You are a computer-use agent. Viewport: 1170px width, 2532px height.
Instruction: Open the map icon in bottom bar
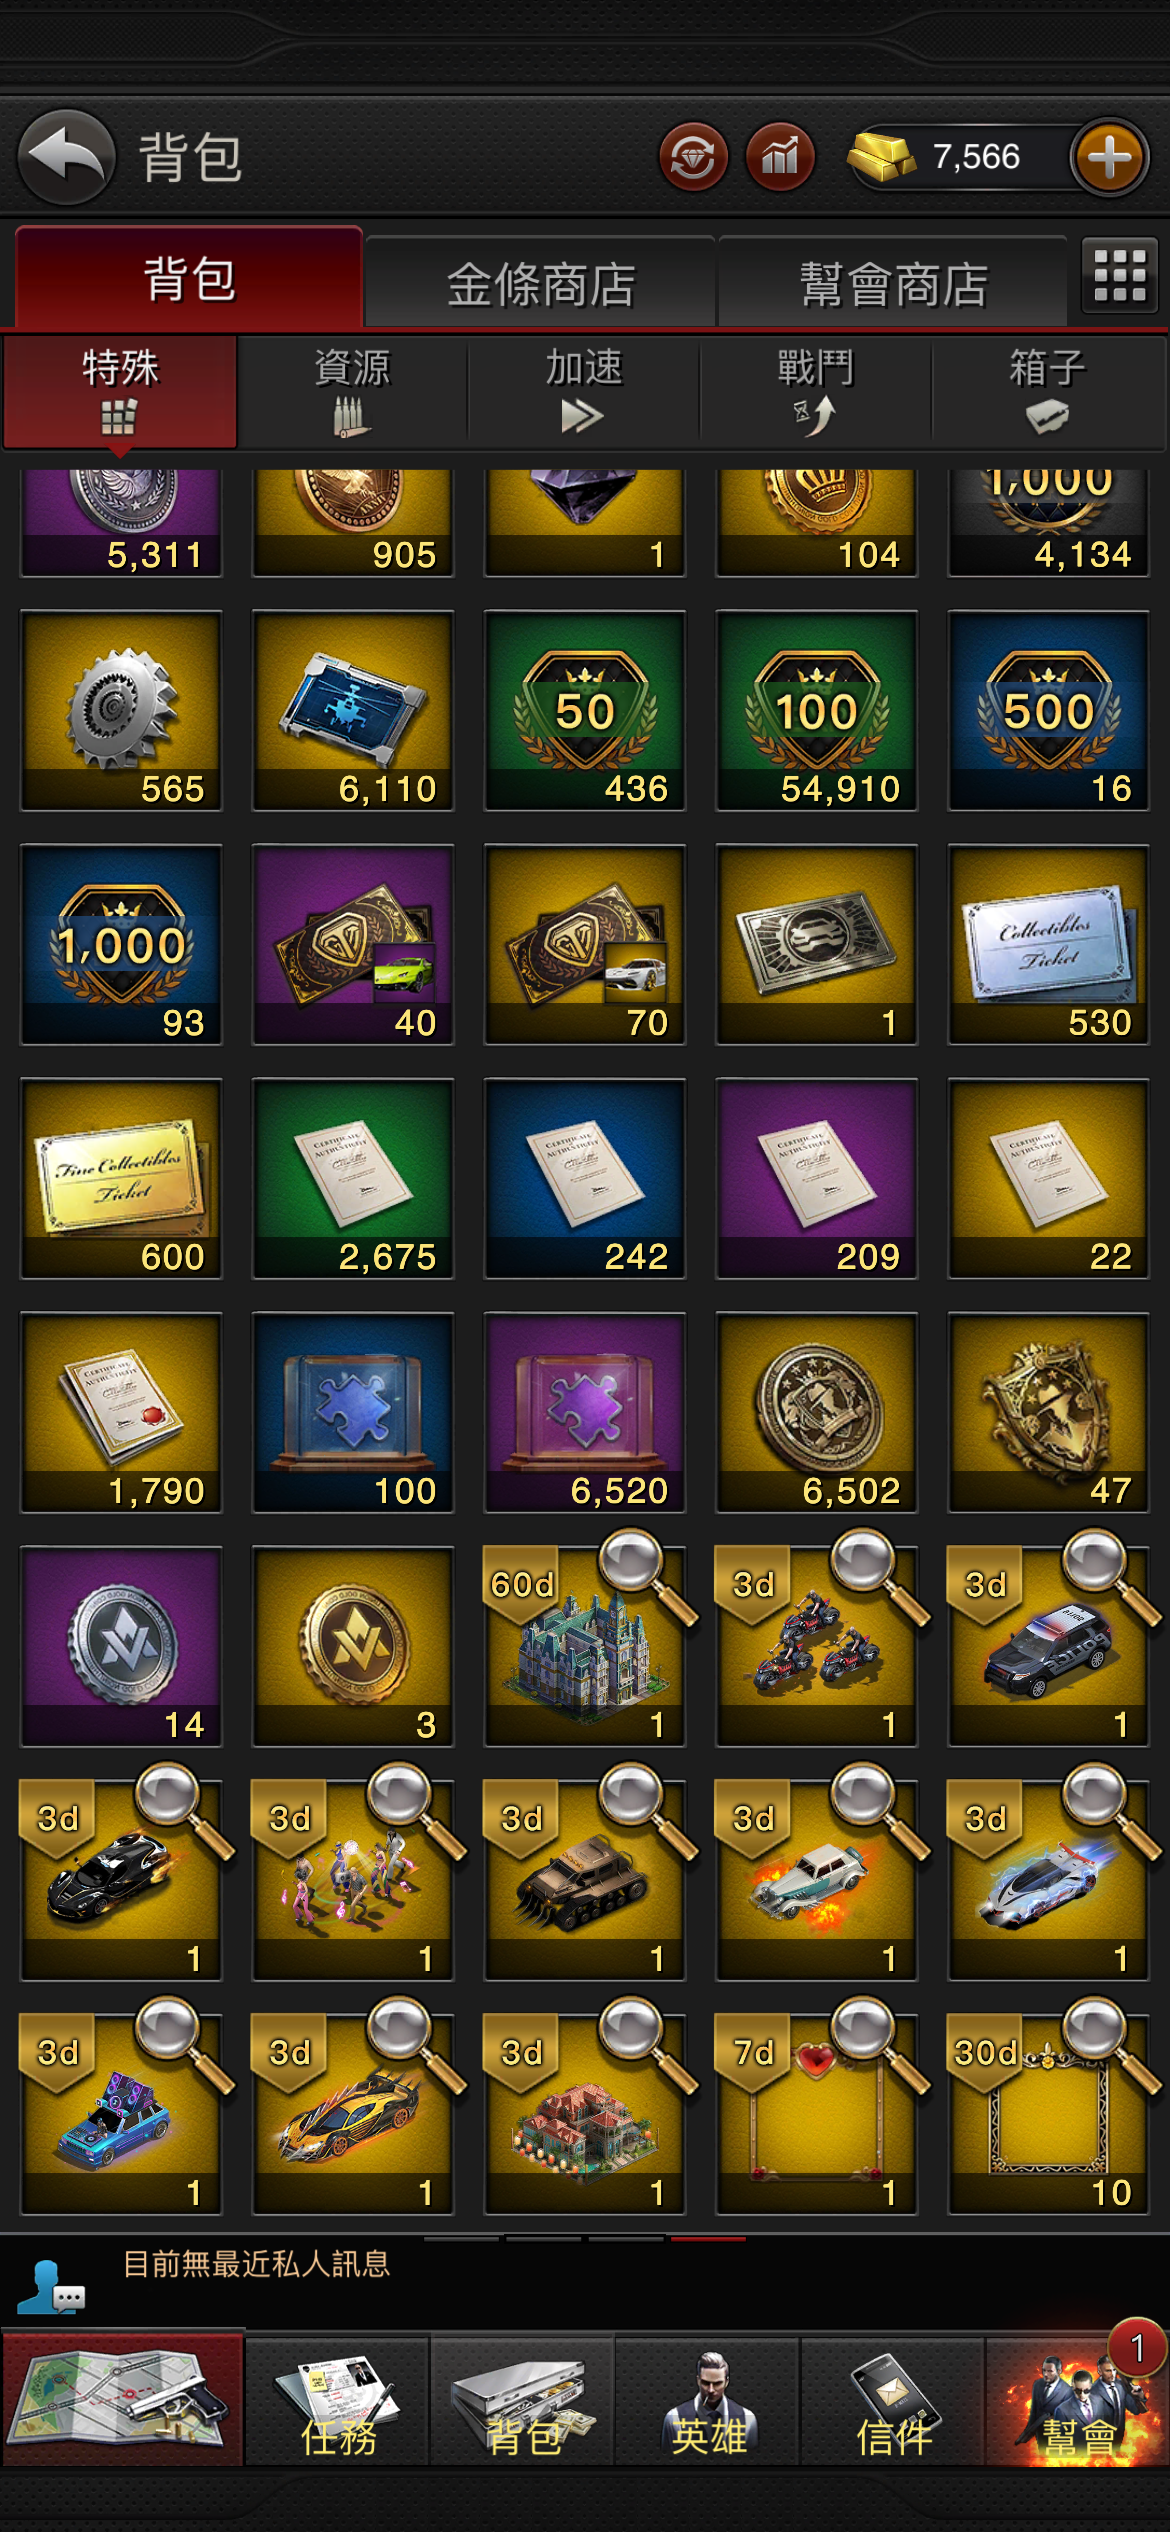pyautogui.click(x=122, y=2398)
